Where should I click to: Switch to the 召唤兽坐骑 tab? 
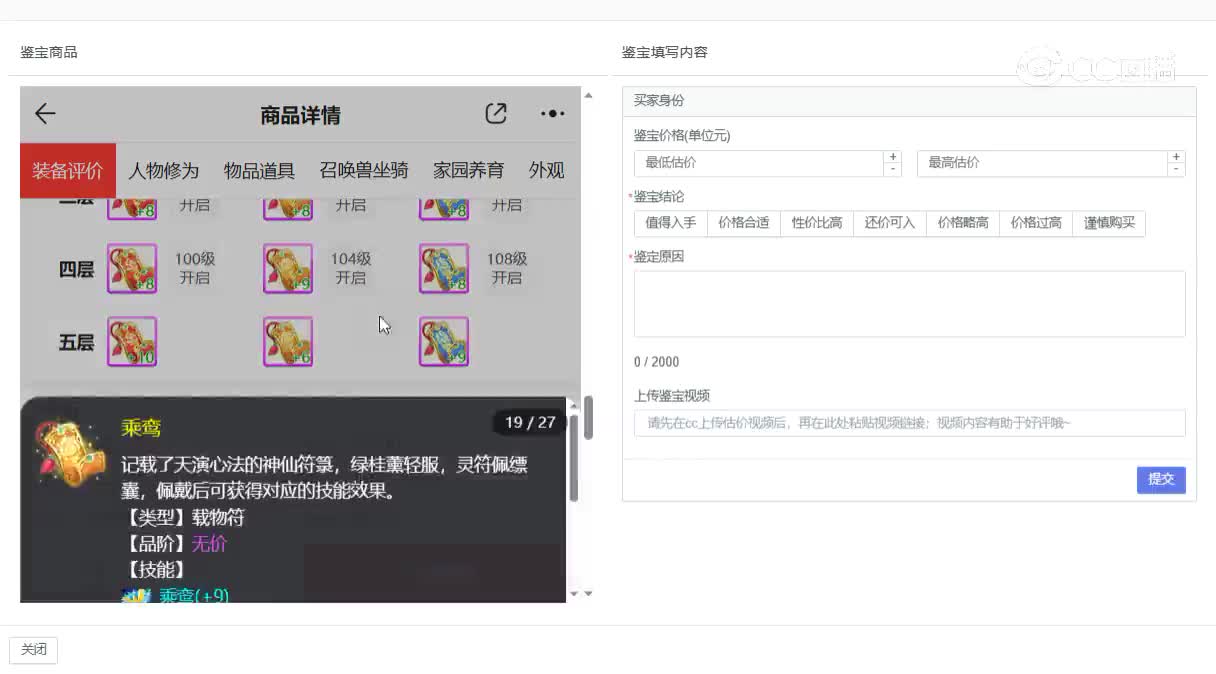[364, 171]
